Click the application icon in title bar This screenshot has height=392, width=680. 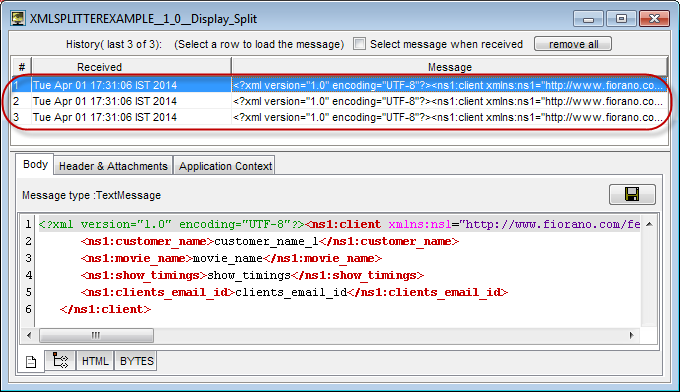click(18, 19)
